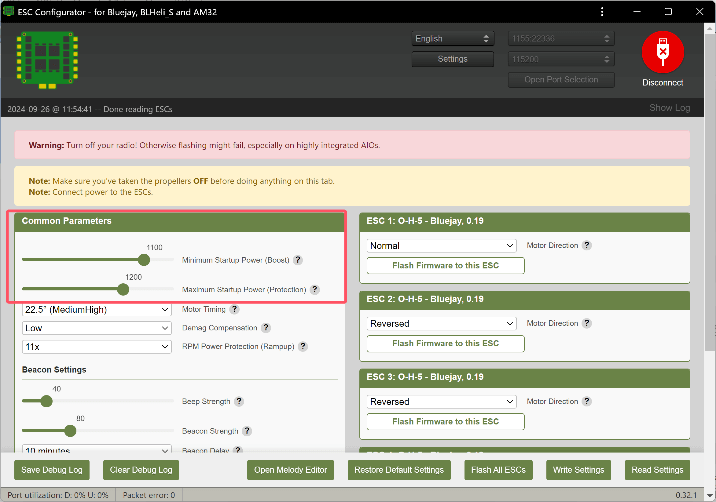The image size is (716, 502).
Task: Open the English language dropdown
Action: (x=453, y=39)
